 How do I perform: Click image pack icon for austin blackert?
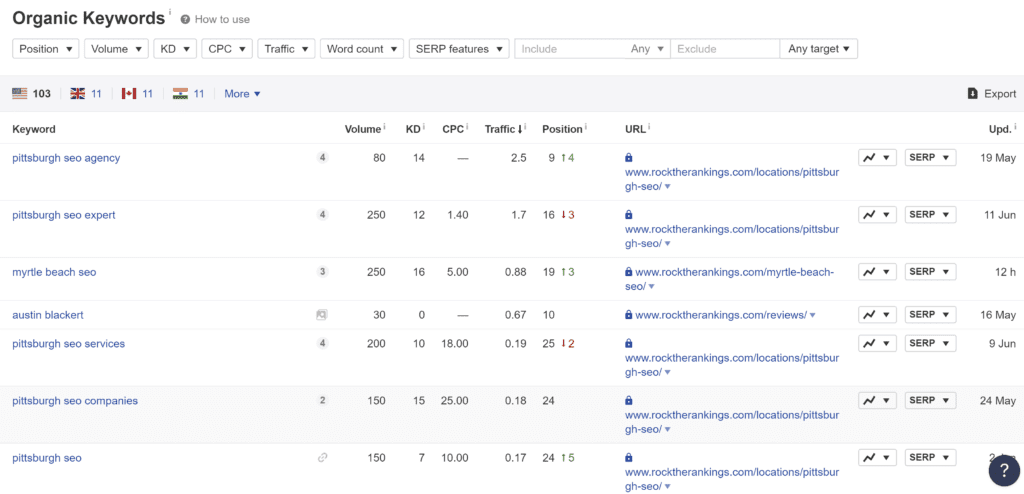[321, 315]
